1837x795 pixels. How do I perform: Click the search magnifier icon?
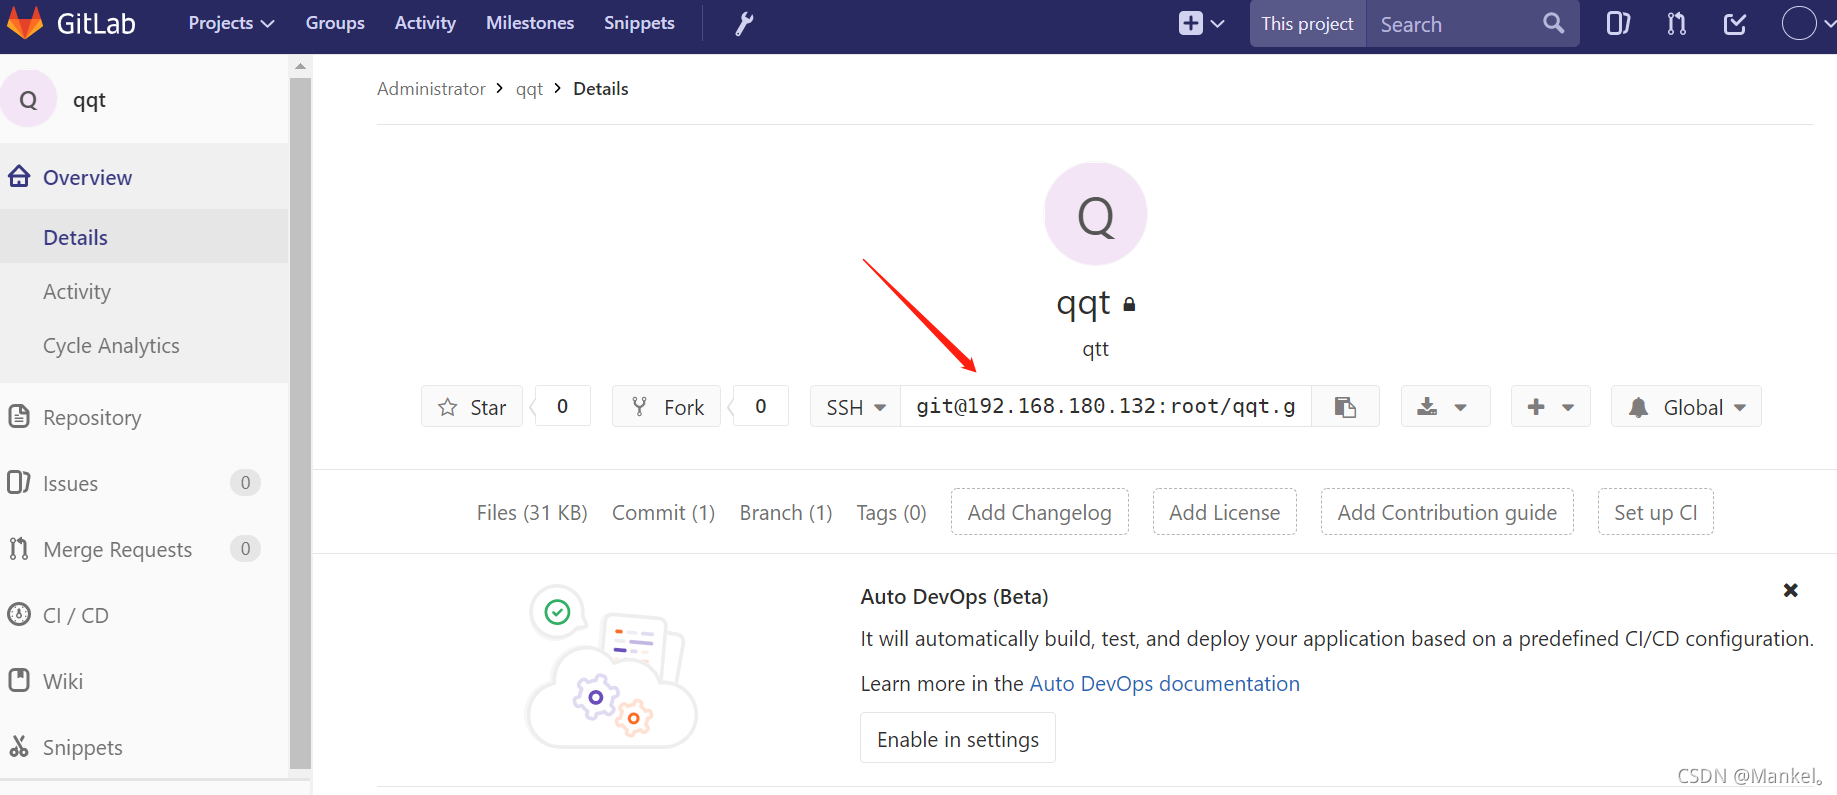(x=1553, y=23)
